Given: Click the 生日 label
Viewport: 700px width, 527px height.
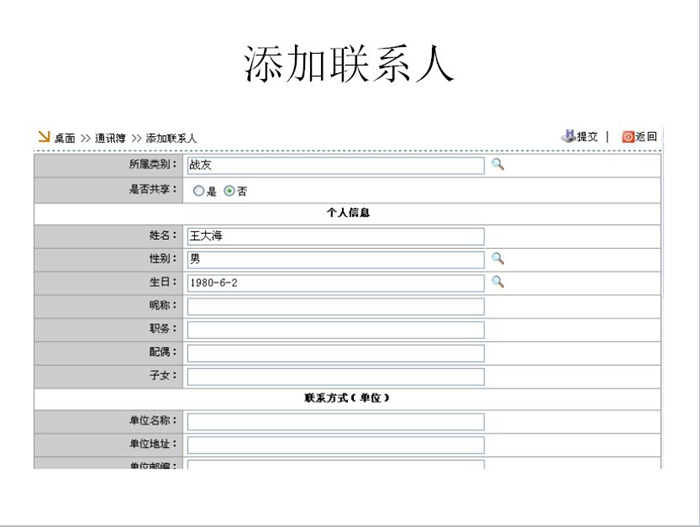Looking at the screenshot, I should [163, 282].
